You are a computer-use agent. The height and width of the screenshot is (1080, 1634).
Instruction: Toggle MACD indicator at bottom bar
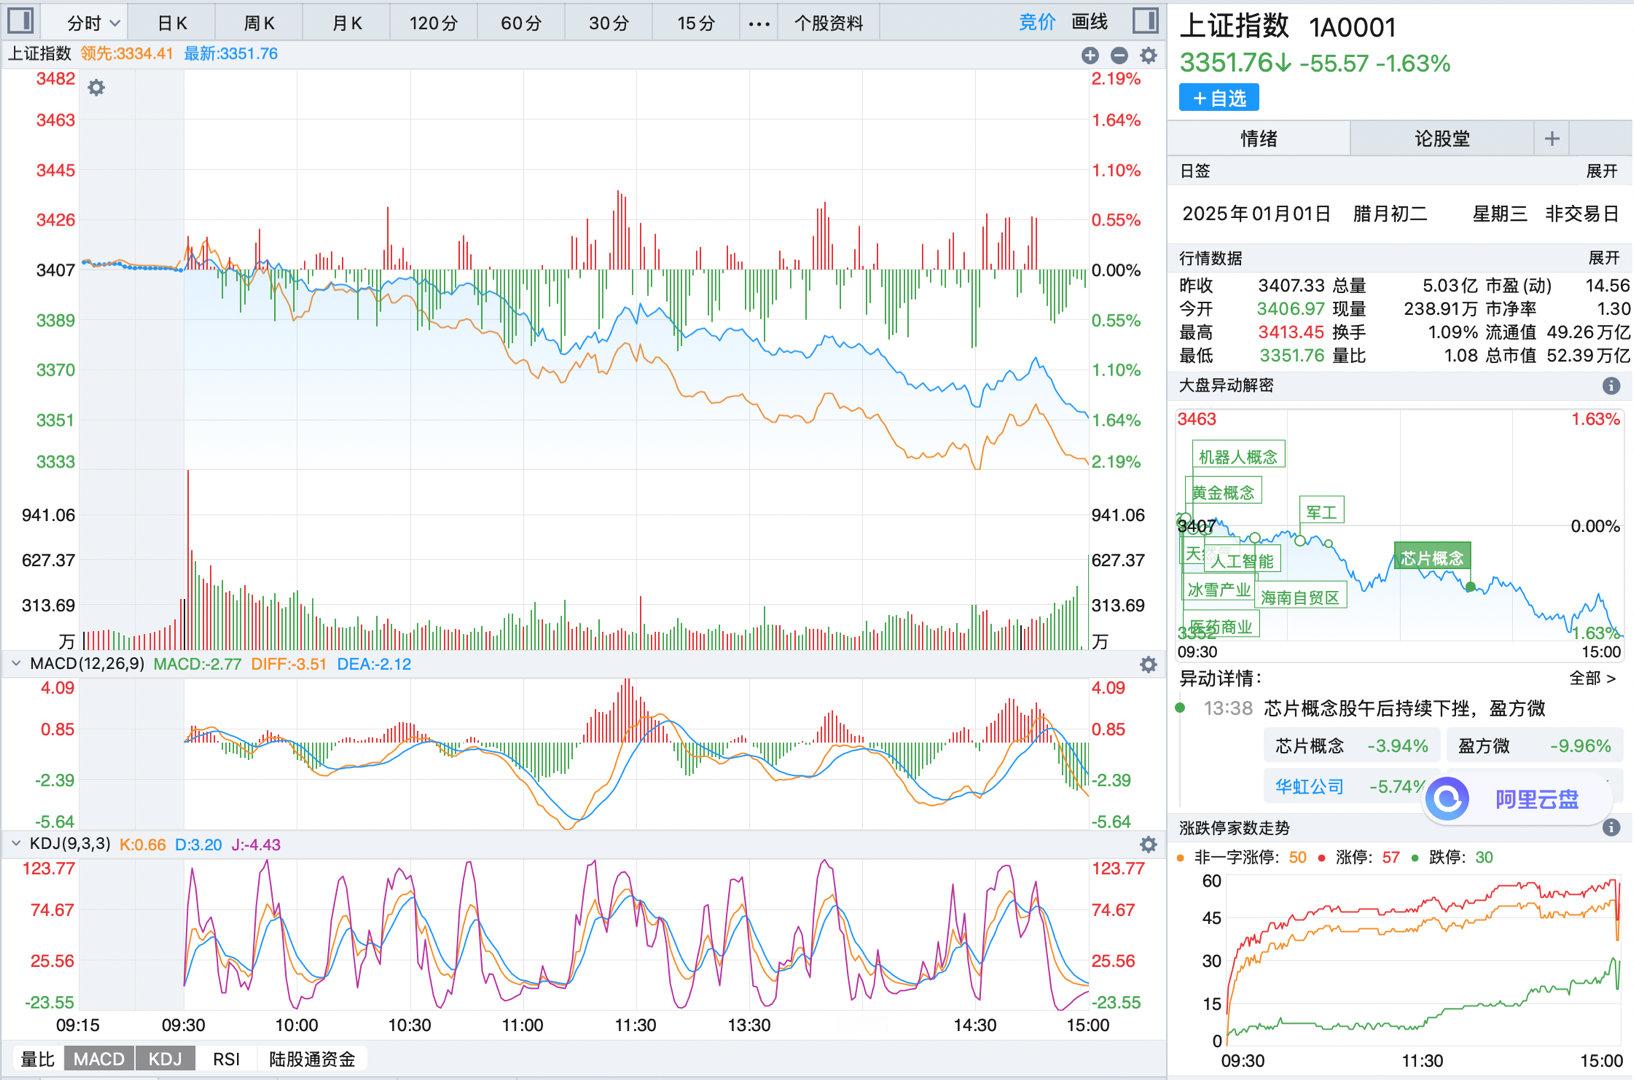click(x=99, y=1059)
